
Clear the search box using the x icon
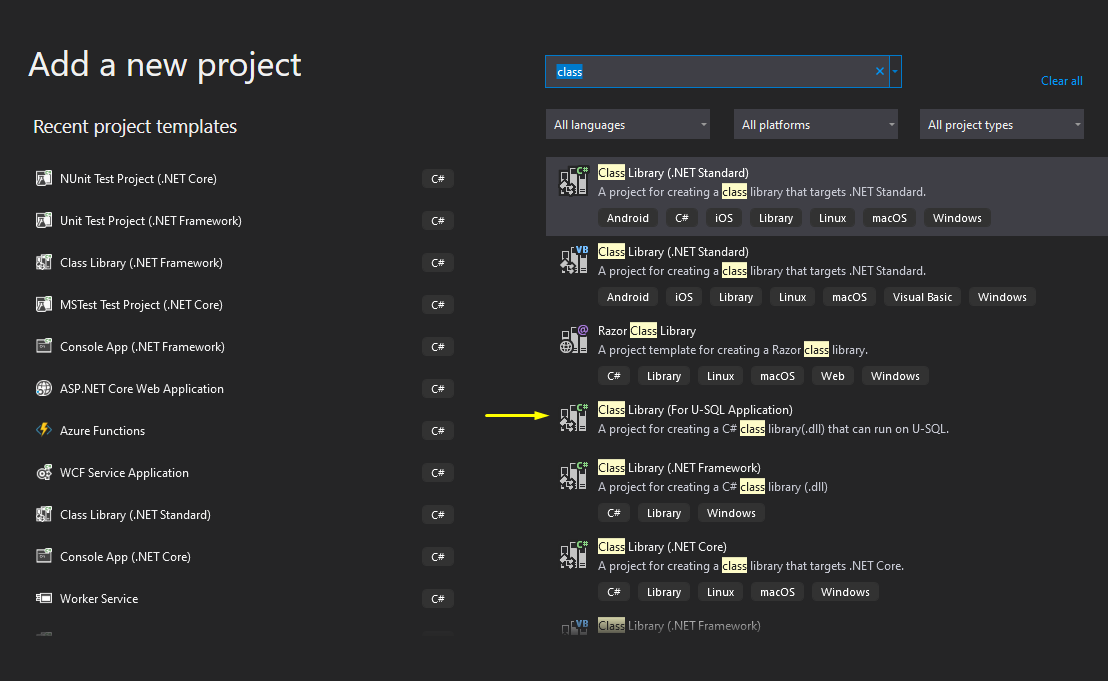(879, 71)
